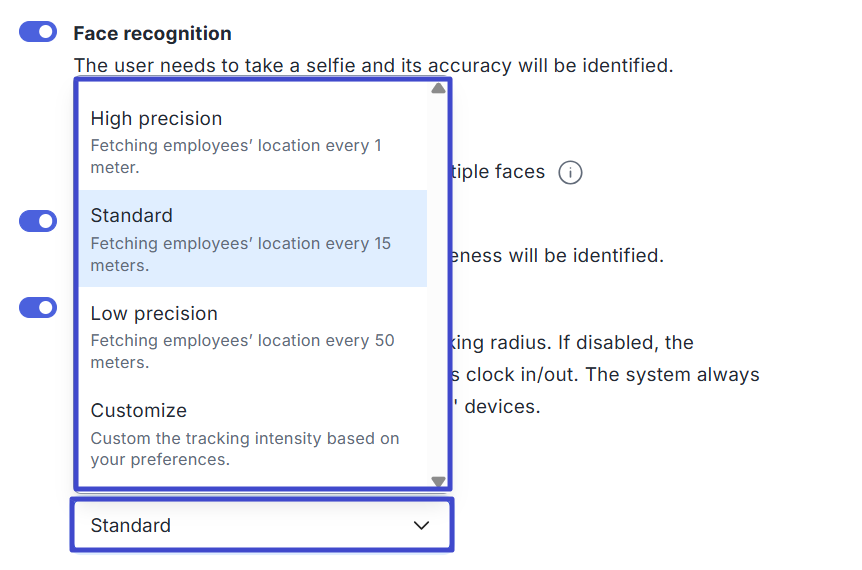Turn off the toggle beside 'will be identified'

point(38,221)
